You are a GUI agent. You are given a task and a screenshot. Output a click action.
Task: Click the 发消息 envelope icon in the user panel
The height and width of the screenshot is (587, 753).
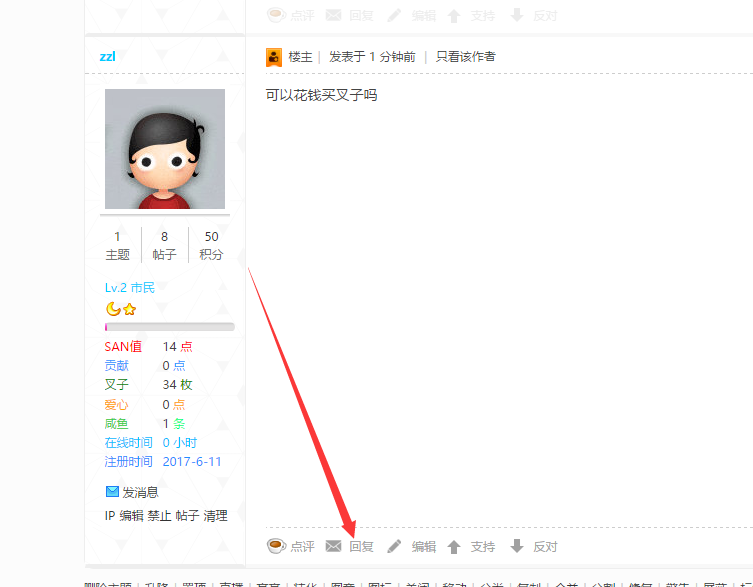[112, 492]
